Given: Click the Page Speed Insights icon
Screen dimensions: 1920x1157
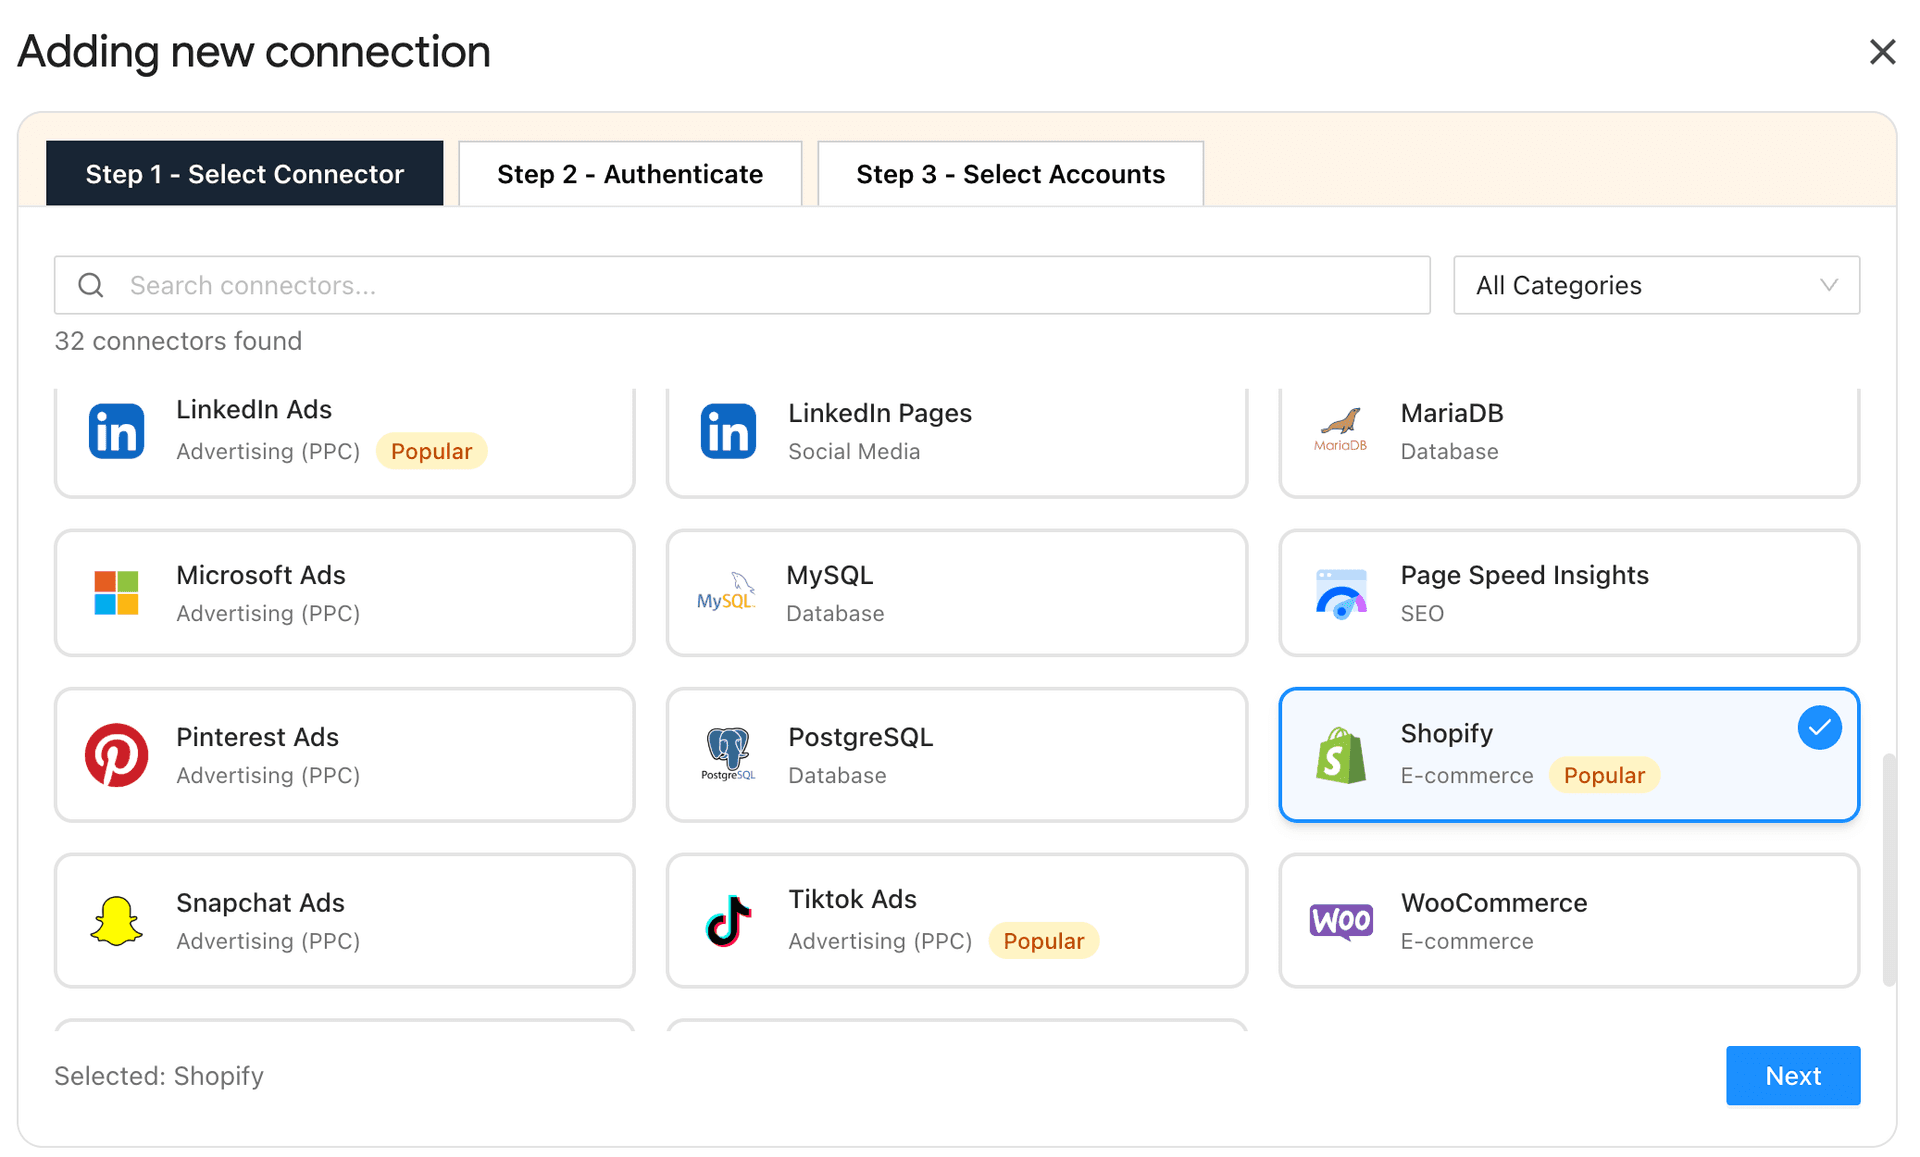Looking at the screenshot, I should (1341, 593).
